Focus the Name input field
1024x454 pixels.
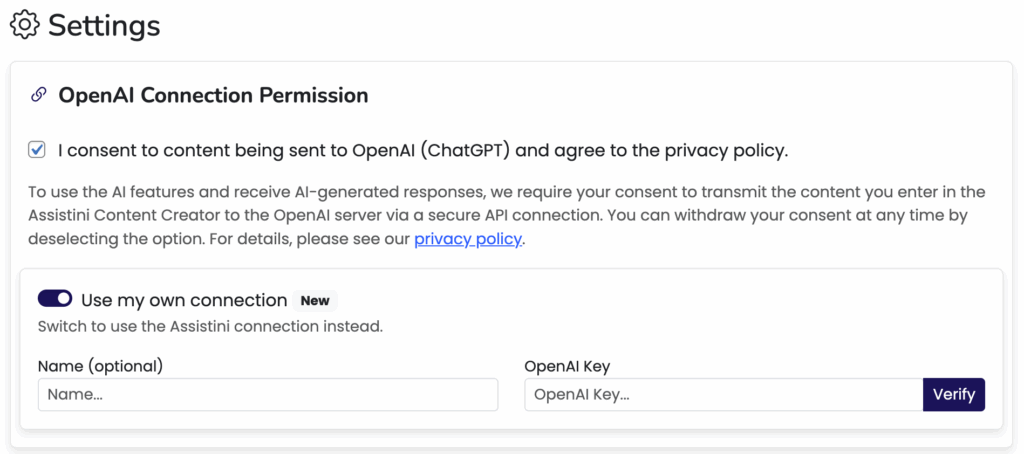tap(267, 394)
